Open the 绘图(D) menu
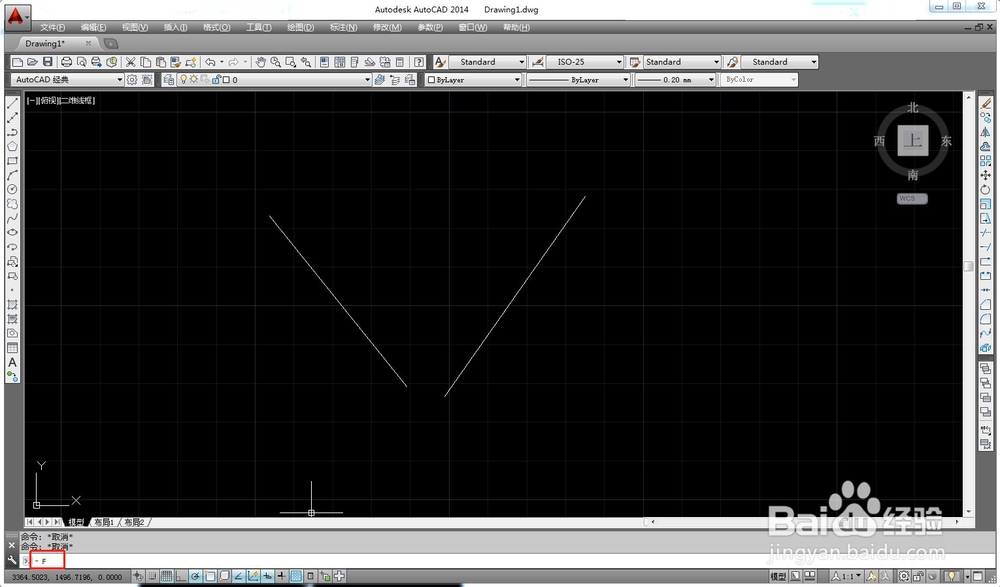 click(300, 27)
